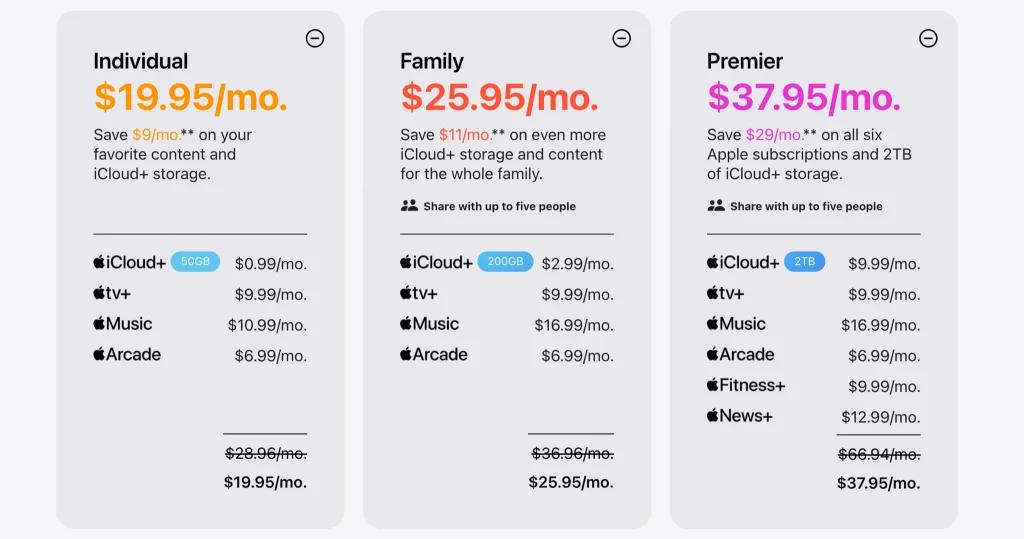Image resolution: width=1024 pixels, height=539 pixels.
Task: Click the Apple Arcade logo in Individual plan
Action: coord(127,354)
